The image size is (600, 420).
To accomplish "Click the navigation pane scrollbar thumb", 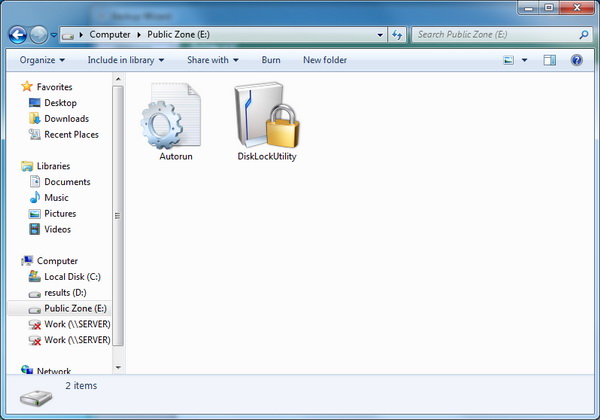I will [x=118, y=216].
